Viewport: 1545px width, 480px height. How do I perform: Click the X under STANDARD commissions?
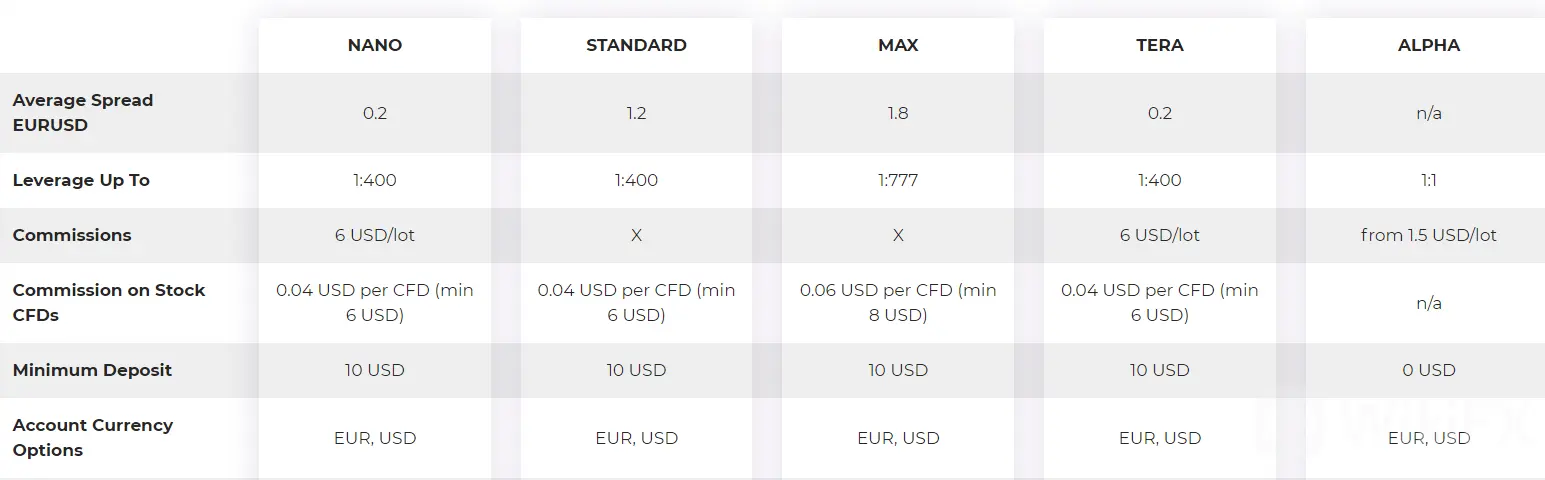coord(636,235)
